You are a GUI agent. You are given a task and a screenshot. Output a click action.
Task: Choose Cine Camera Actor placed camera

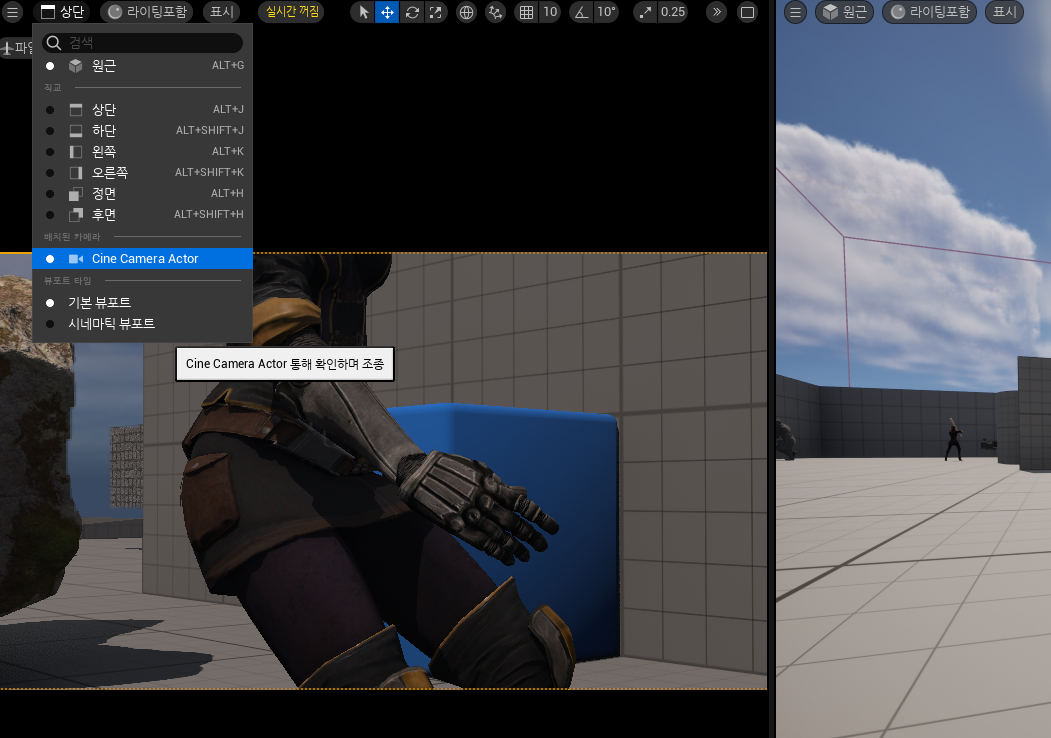tap(143, 259)
